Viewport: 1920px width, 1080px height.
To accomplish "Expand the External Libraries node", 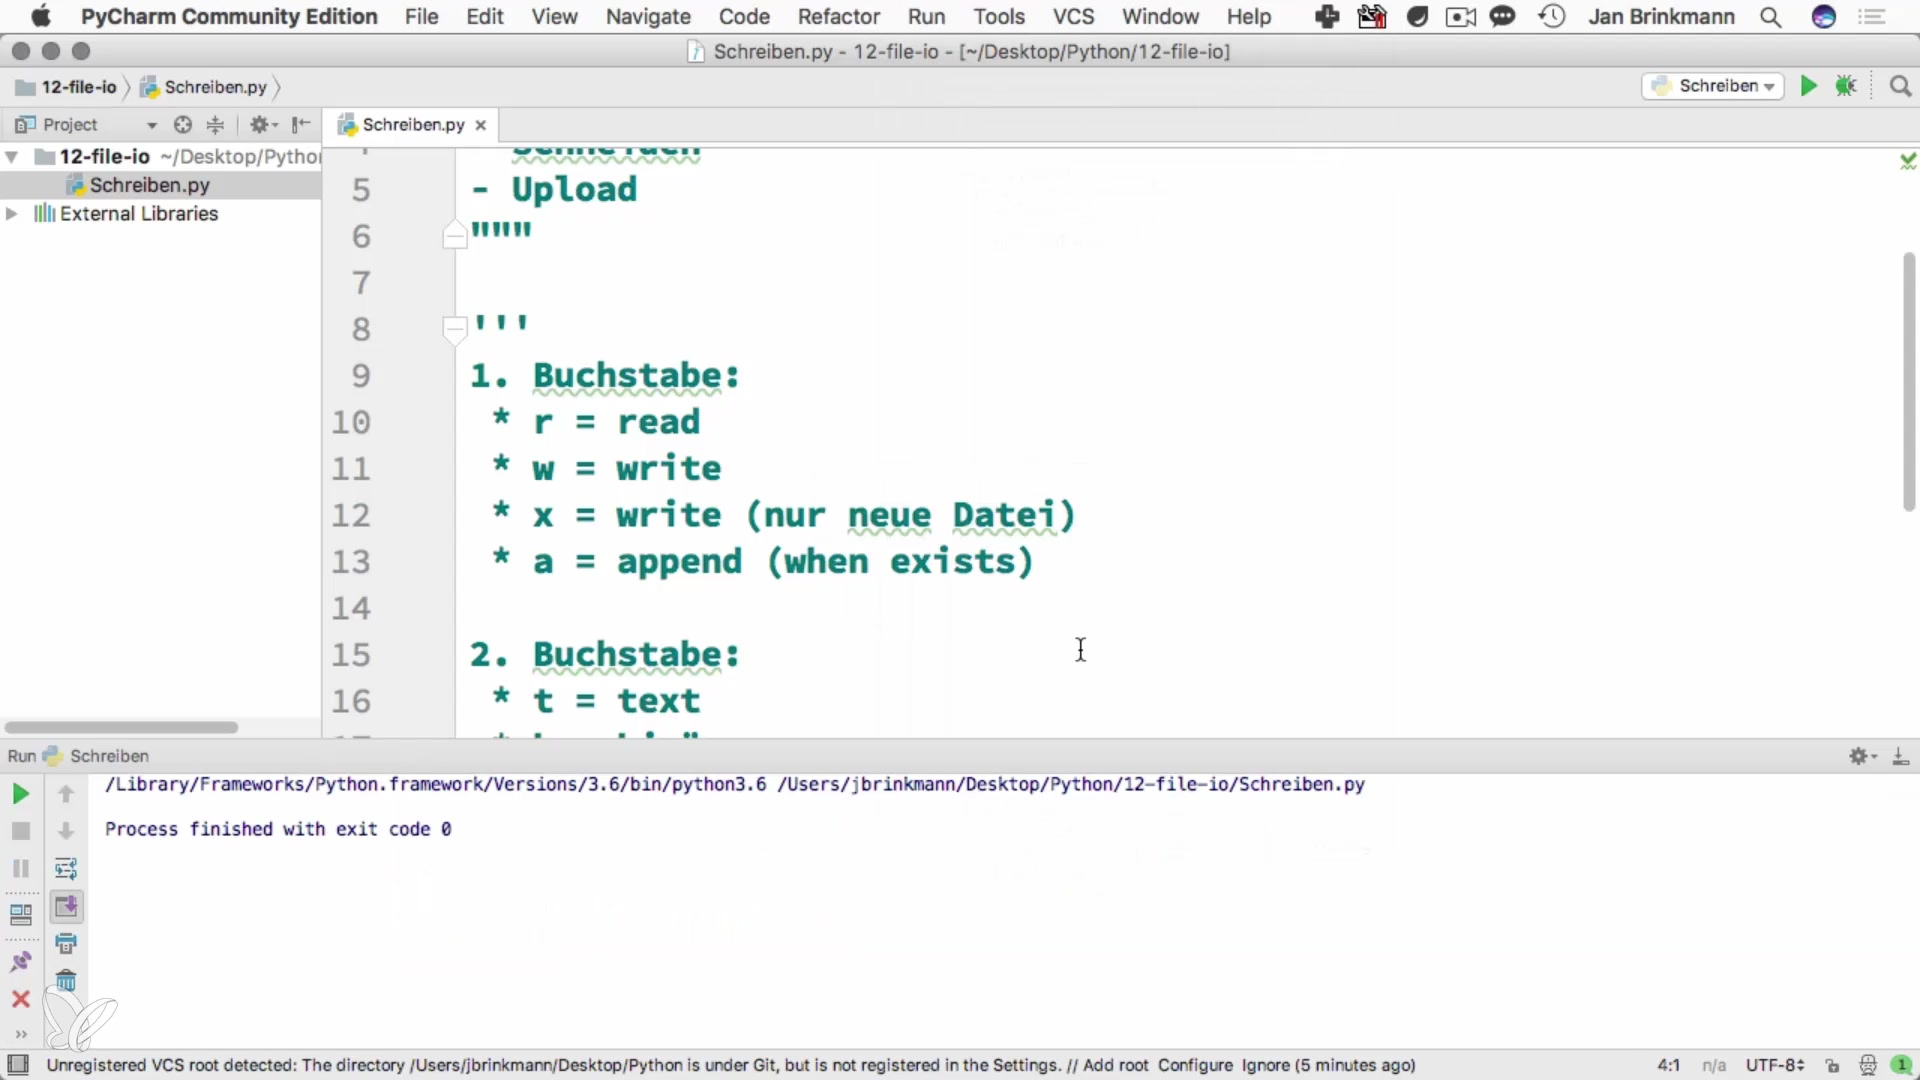I will click(12, 214).
